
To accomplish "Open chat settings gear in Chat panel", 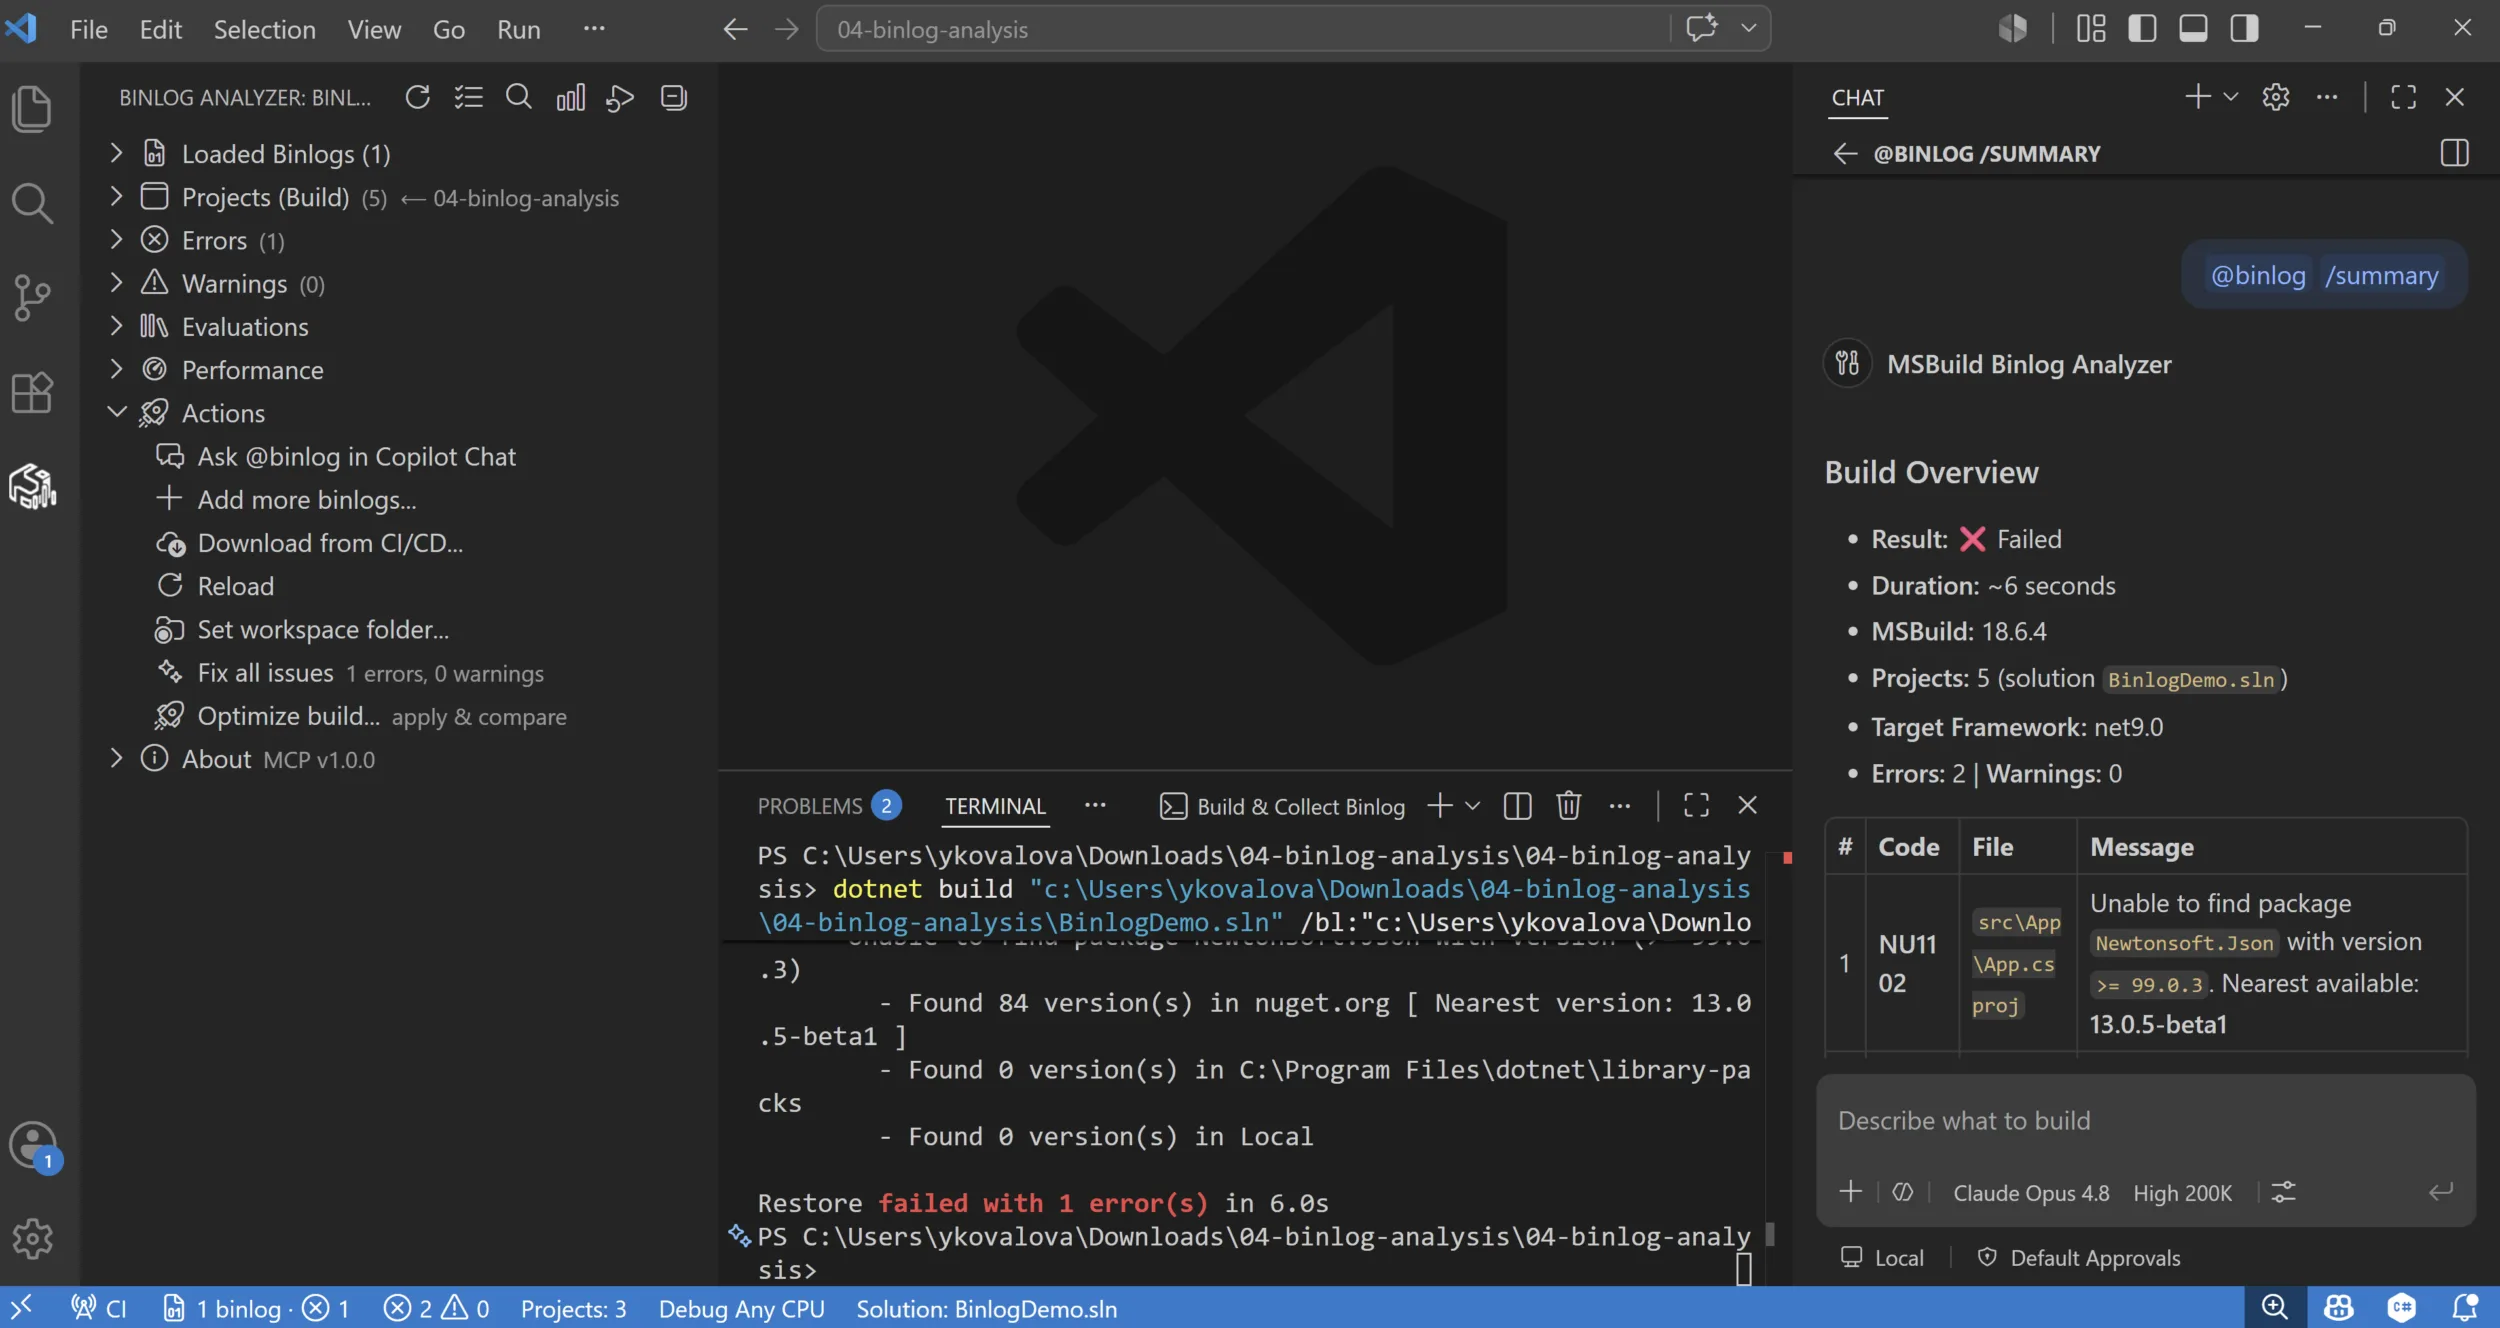I will point(2276,97).
